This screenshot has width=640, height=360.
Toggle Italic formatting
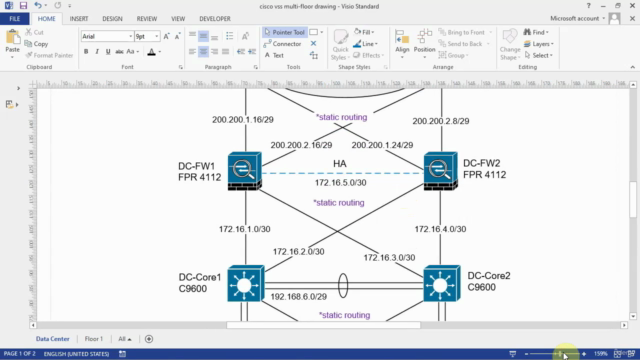coord(97,51)
